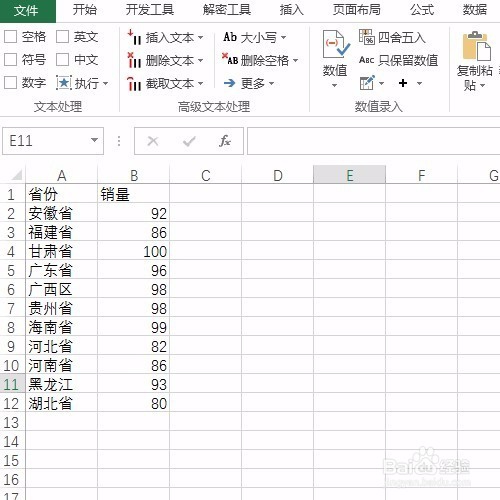Enable the 符号 checkbox

pyautogui.click(x=10, y=60)
